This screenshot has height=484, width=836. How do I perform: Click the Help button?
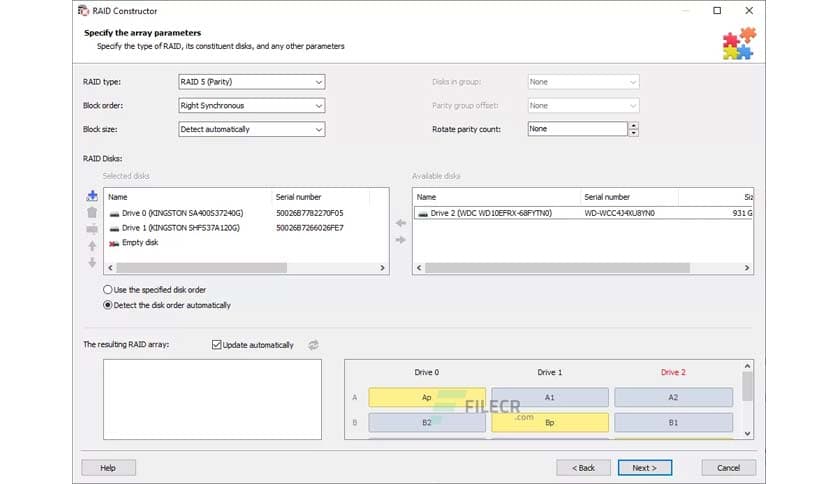[x=108, y=467]
